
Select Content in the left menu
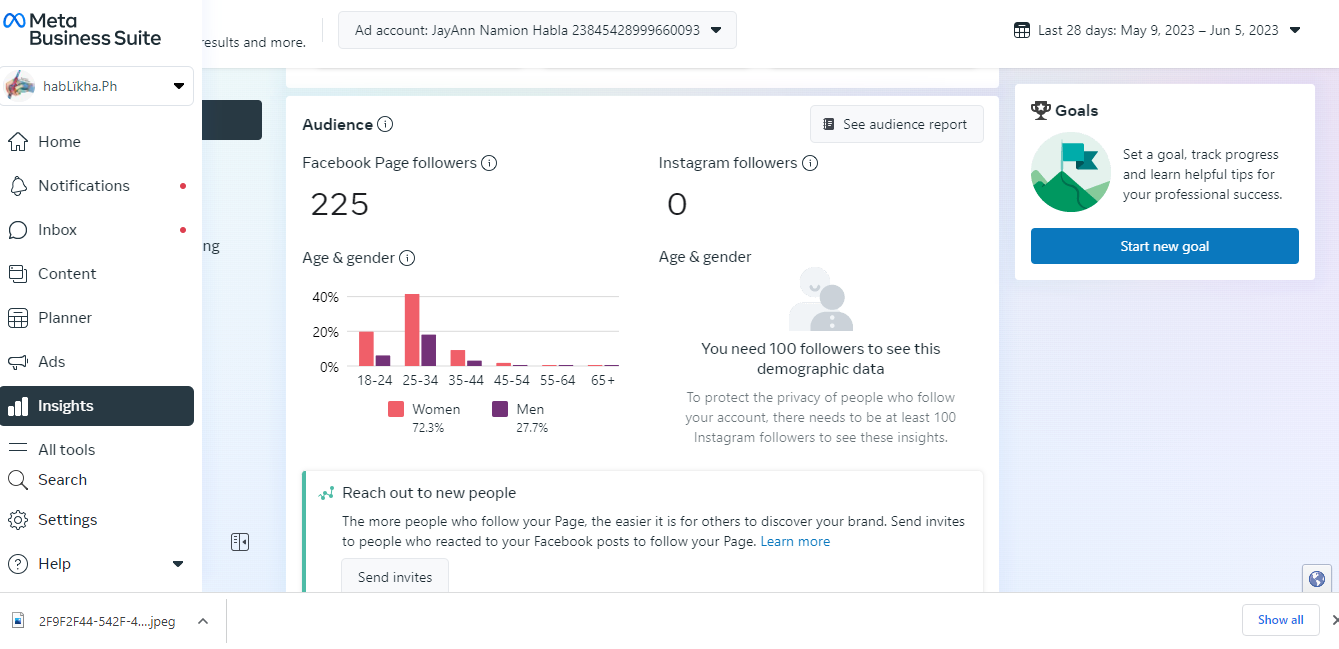click(67, 274)
